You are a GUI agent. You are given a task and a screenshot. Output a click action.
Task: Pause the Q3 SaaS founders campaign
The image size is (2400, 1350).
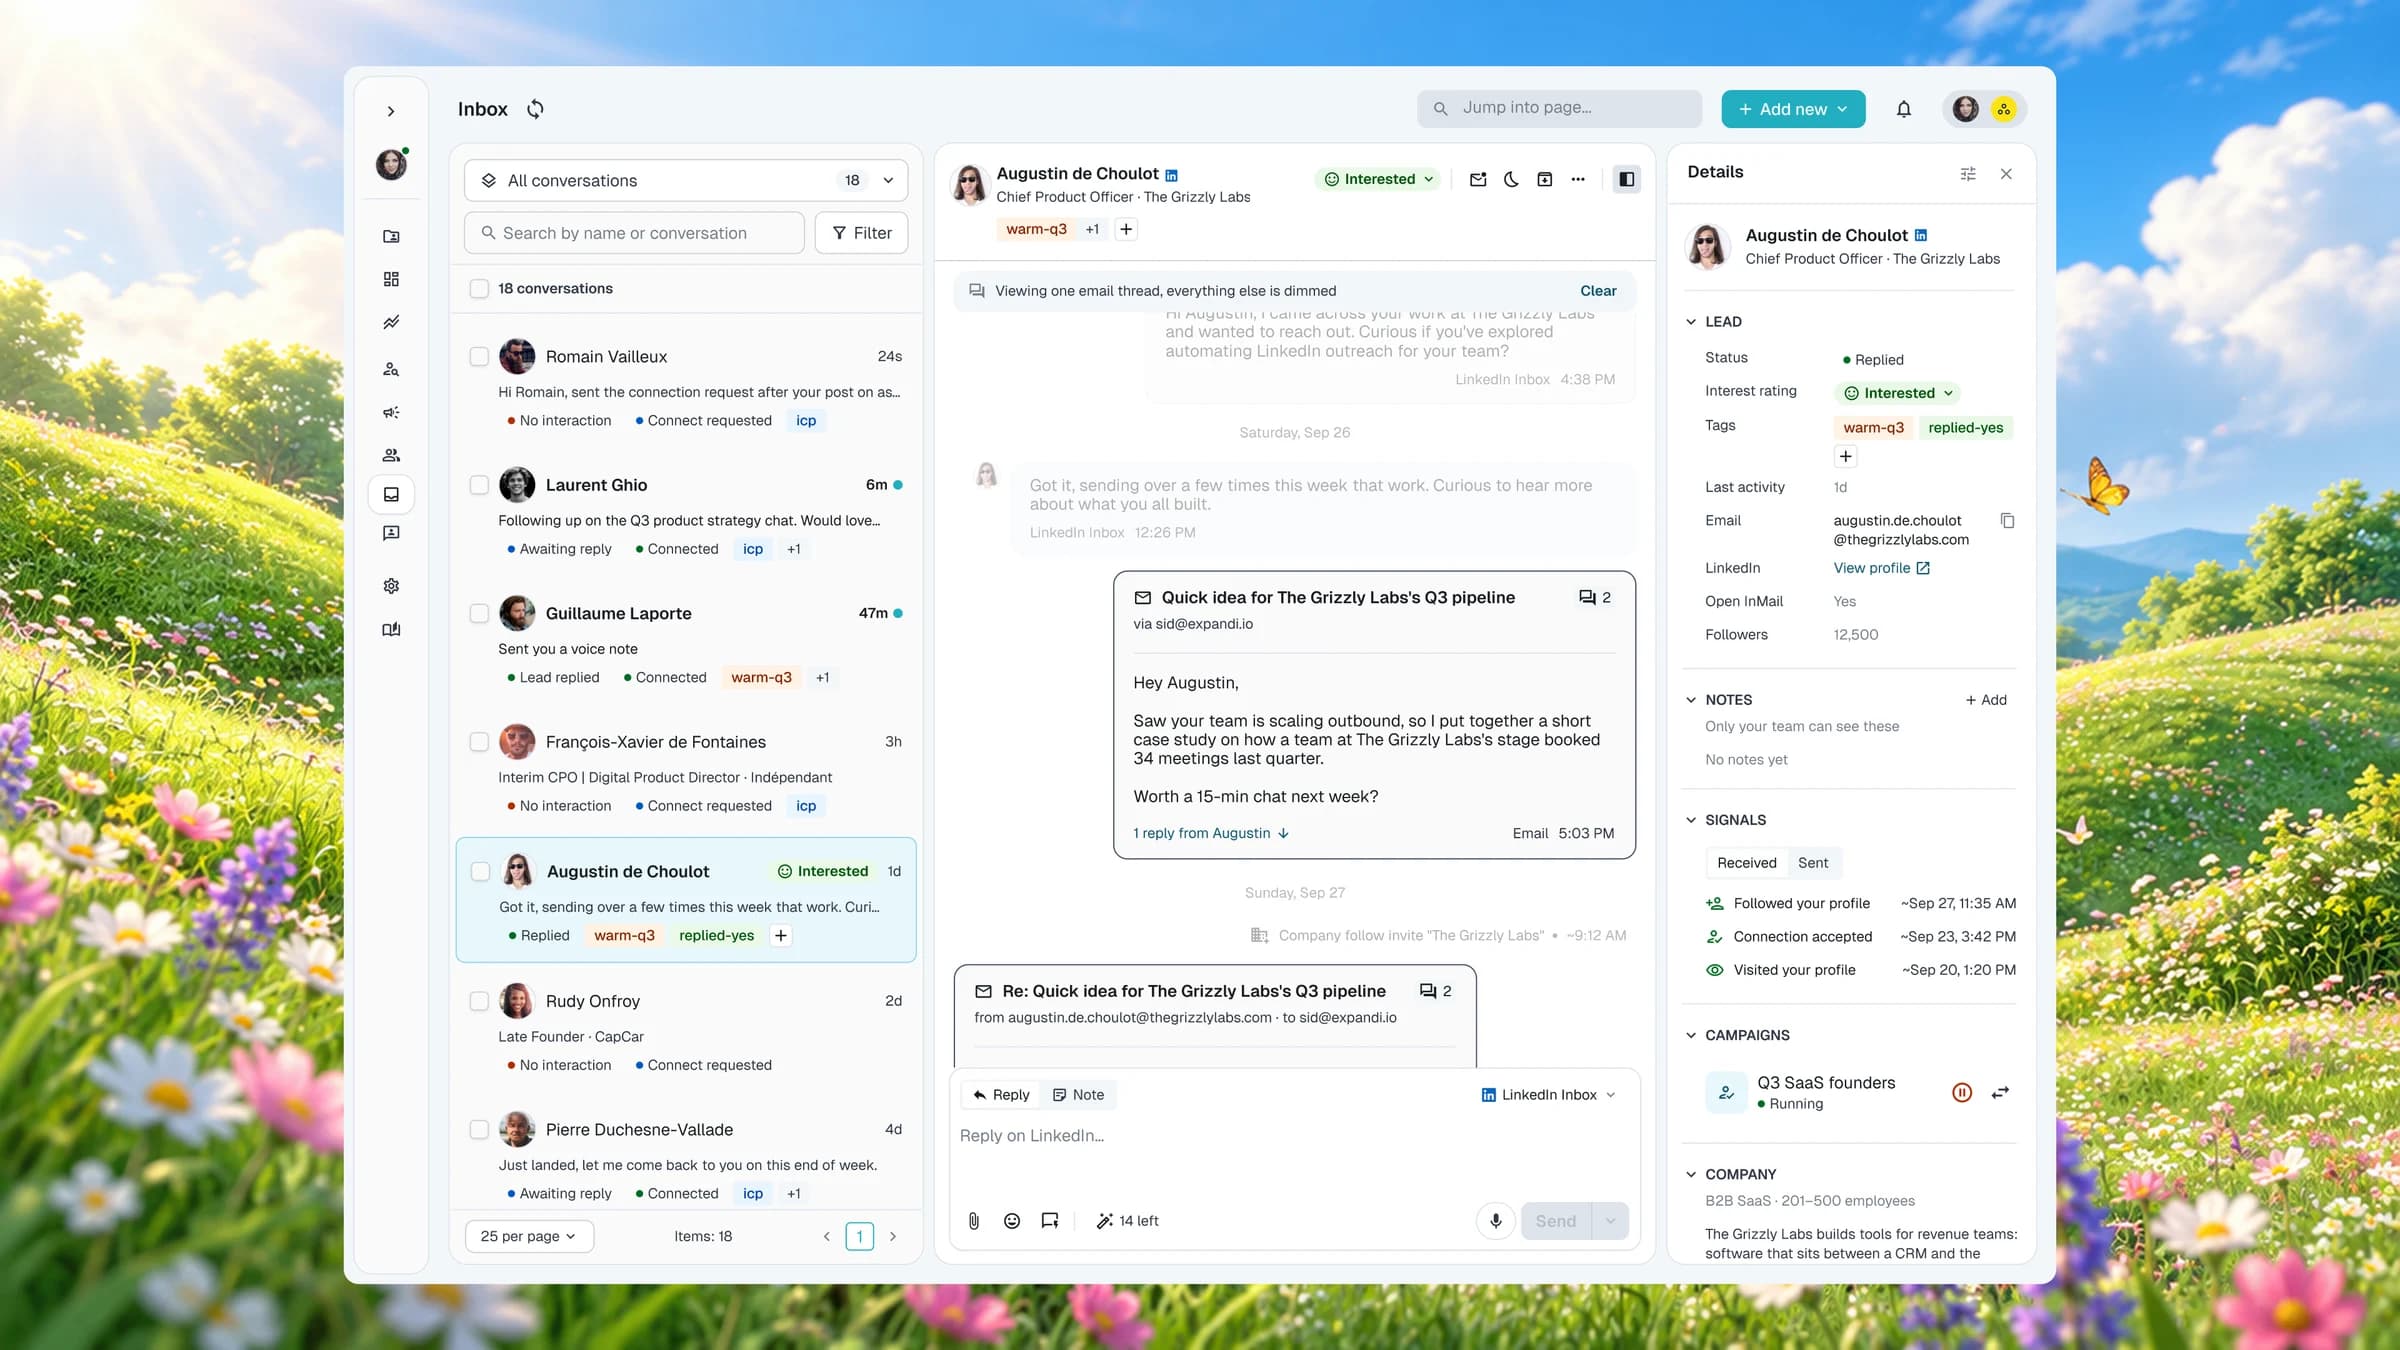click(1962, 1092)
